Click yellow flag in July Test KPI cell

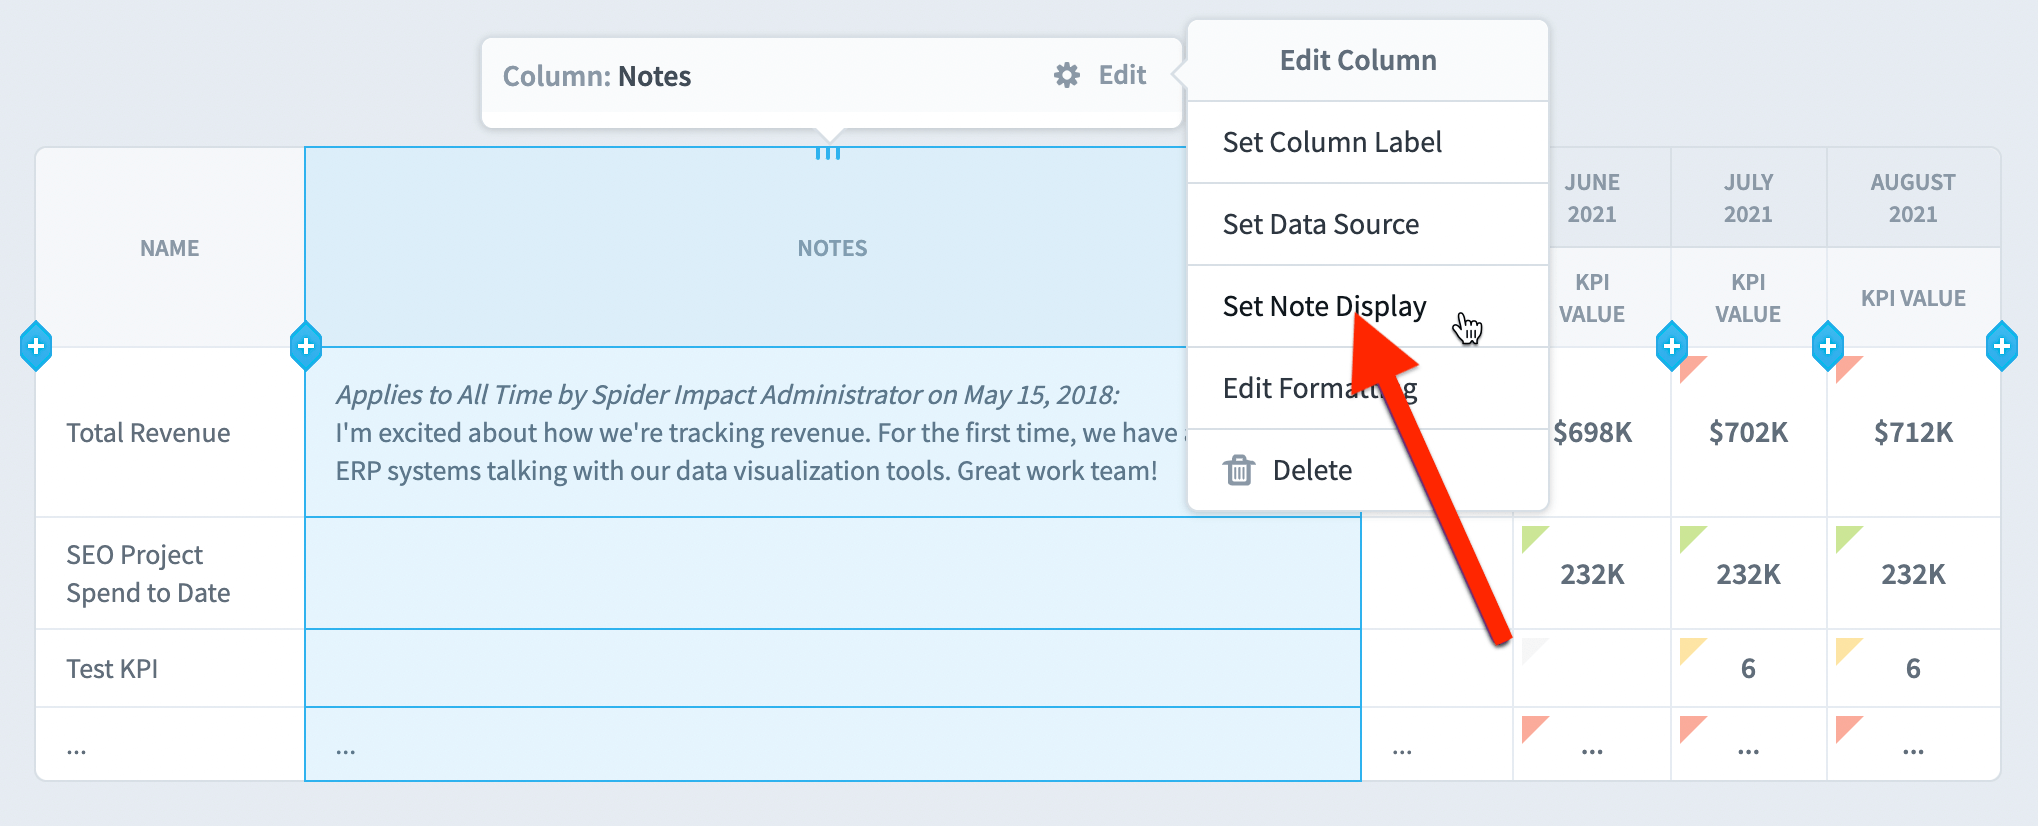[1693, 652]
